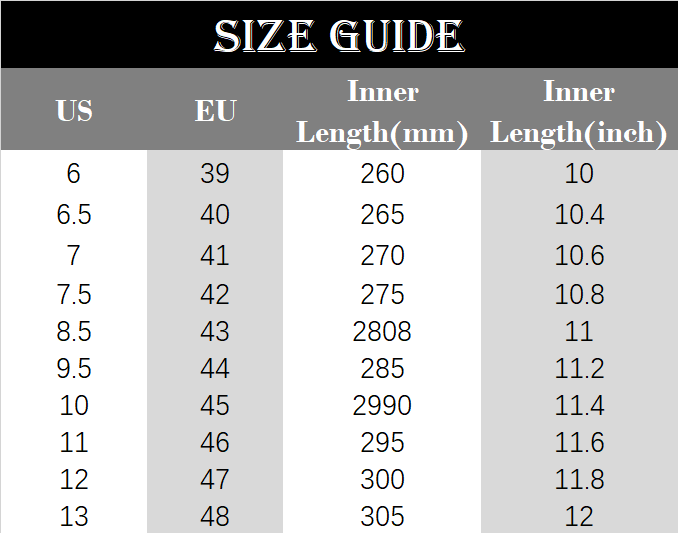Select US size 9.5 cell
This screenshot has width=678, height=533.
[x=74, y=368]
